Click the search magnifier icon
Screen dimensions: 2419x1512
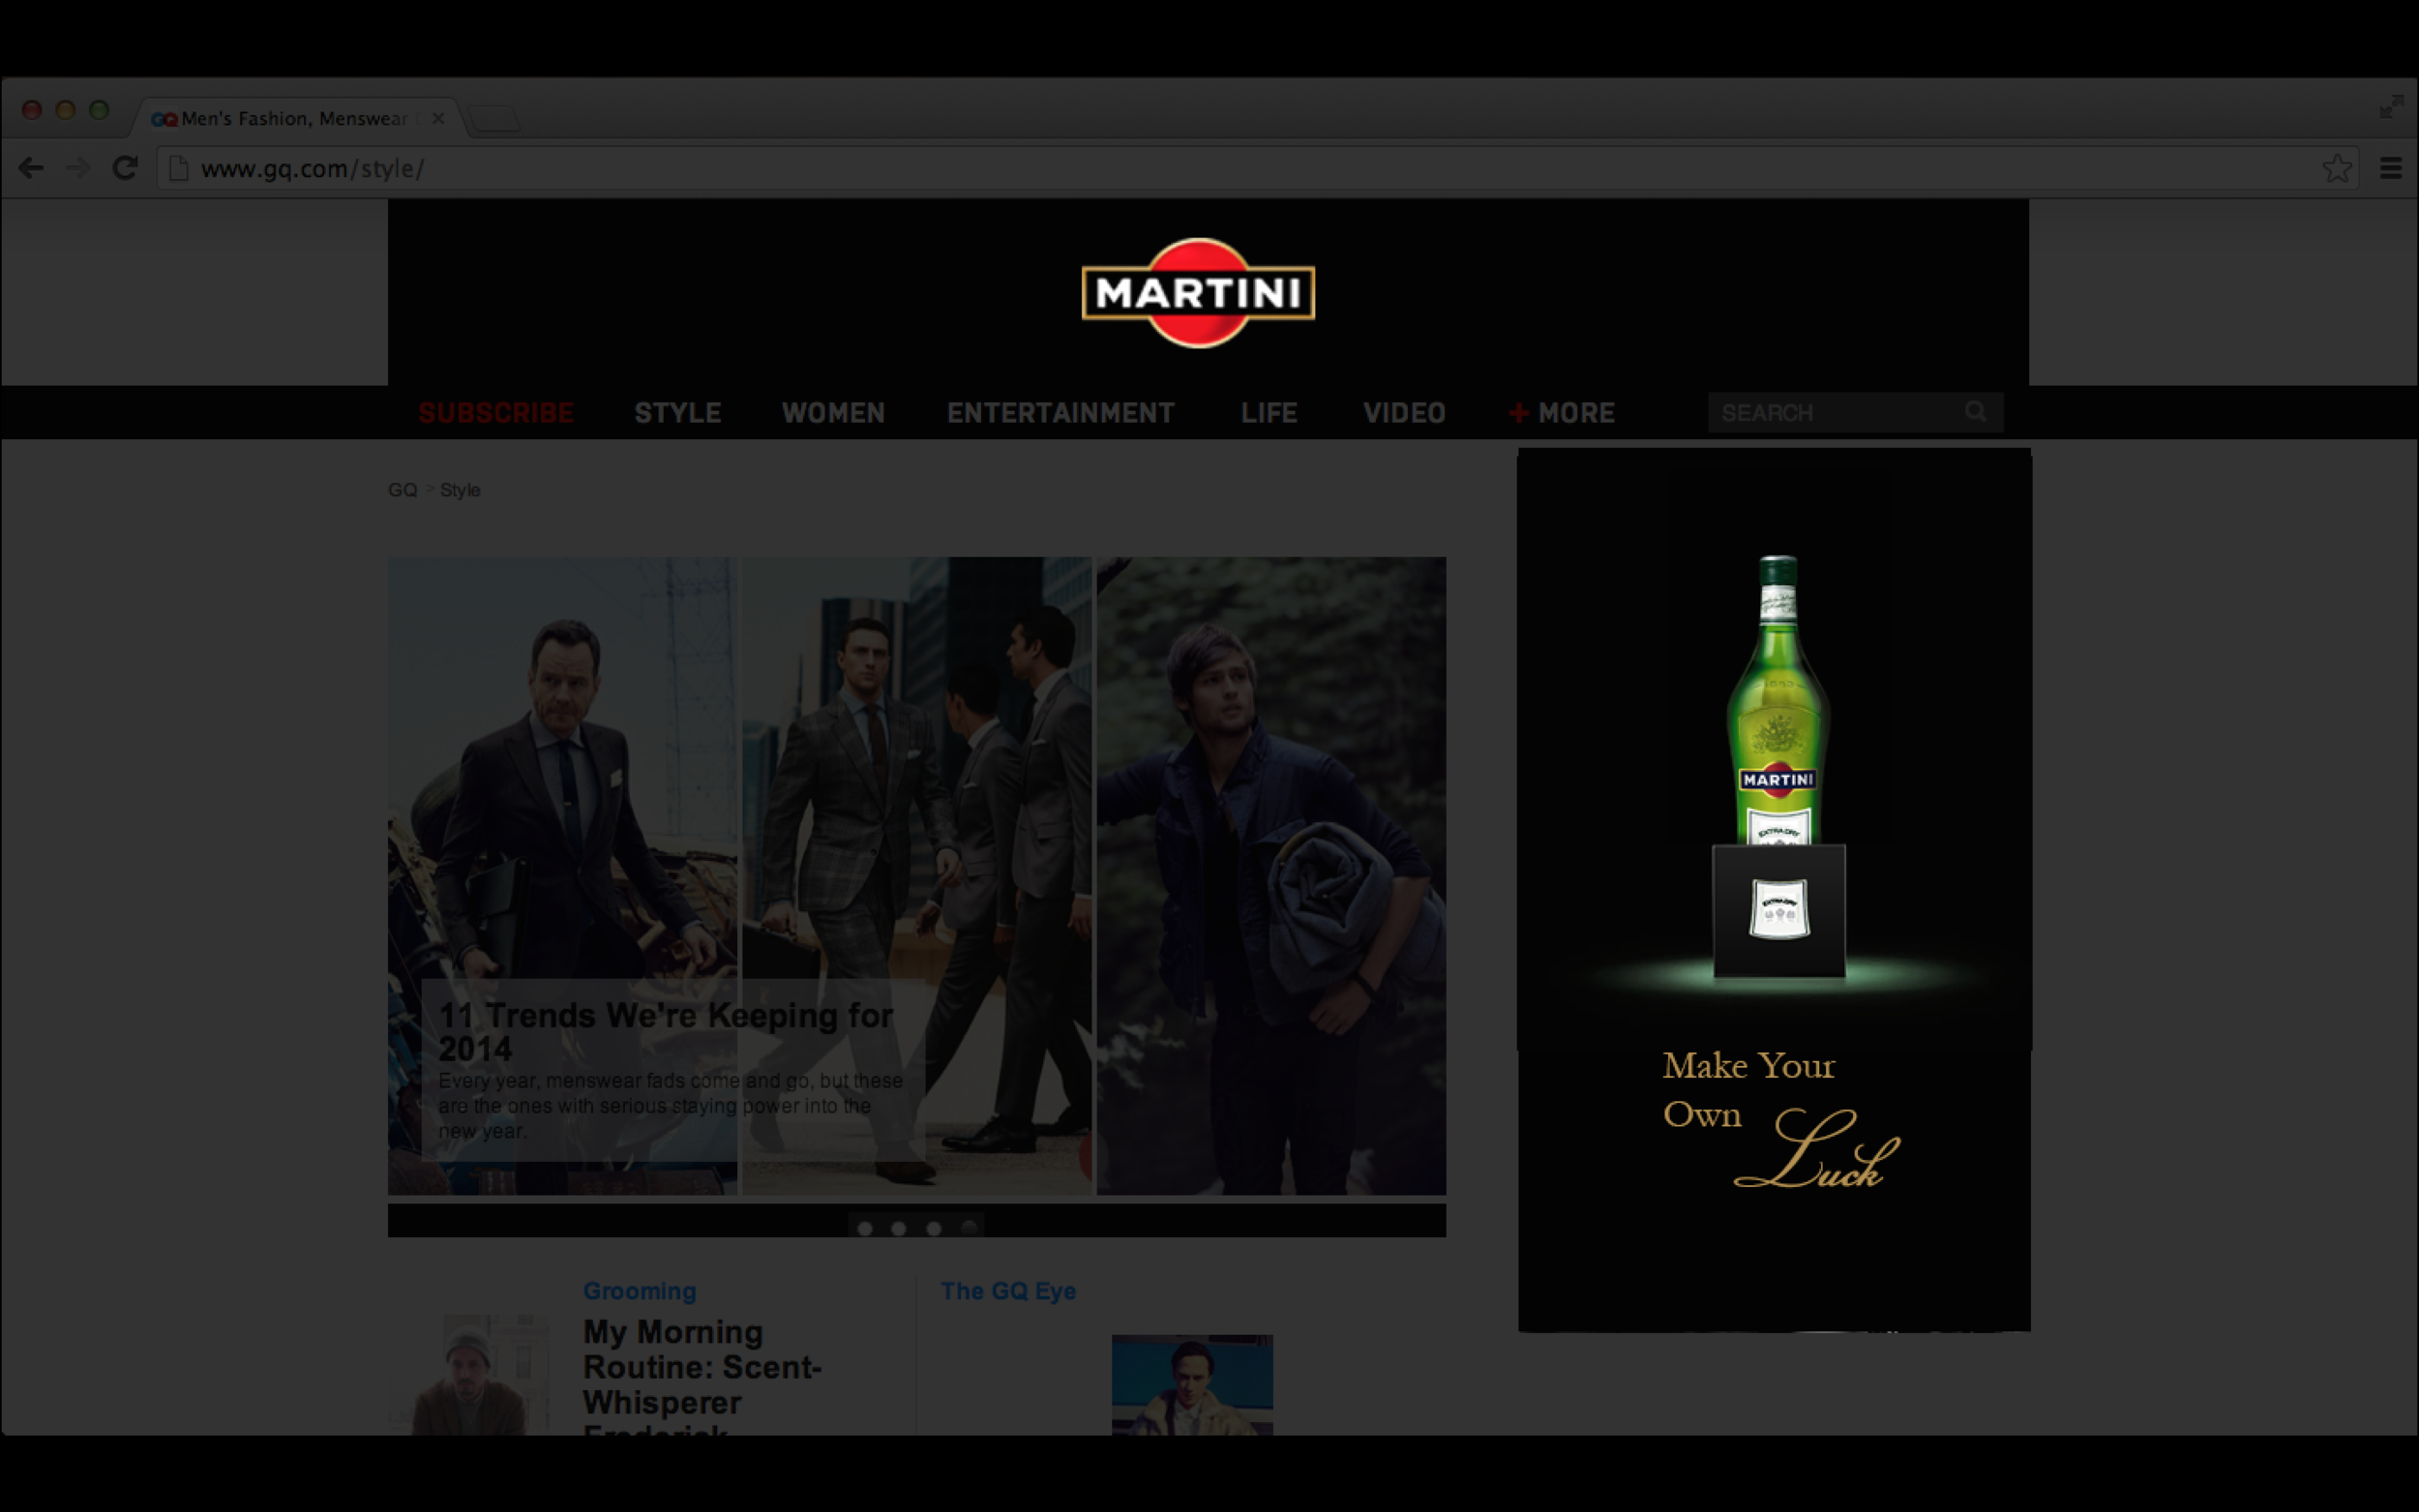point(1976,412)
